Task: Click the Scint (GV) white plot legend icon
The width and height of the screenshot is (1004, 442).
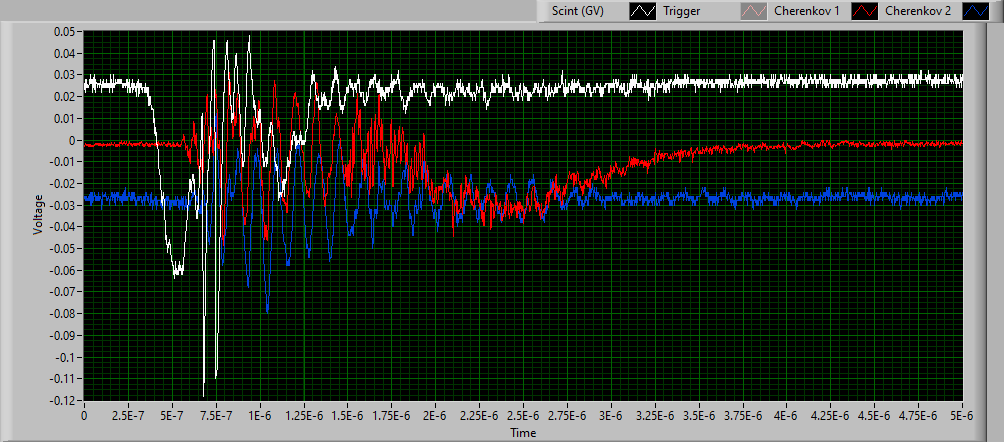Action: tap(643, 12)
